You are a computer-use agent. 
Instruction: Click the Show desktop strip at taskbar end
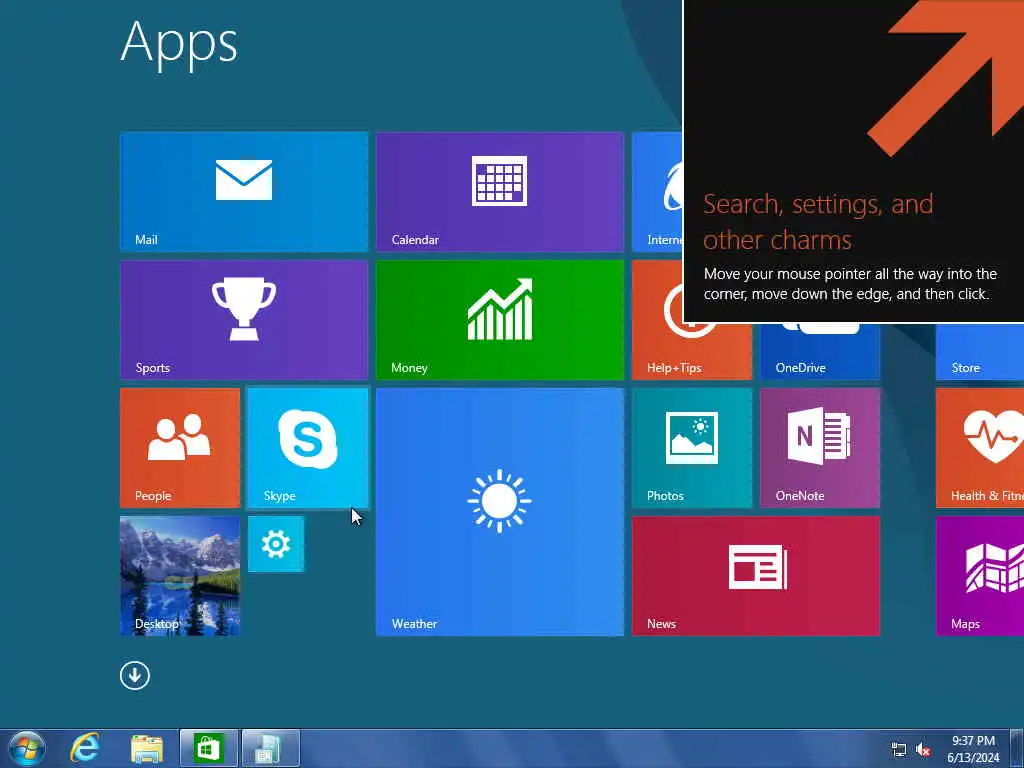tap(1017, 748)
